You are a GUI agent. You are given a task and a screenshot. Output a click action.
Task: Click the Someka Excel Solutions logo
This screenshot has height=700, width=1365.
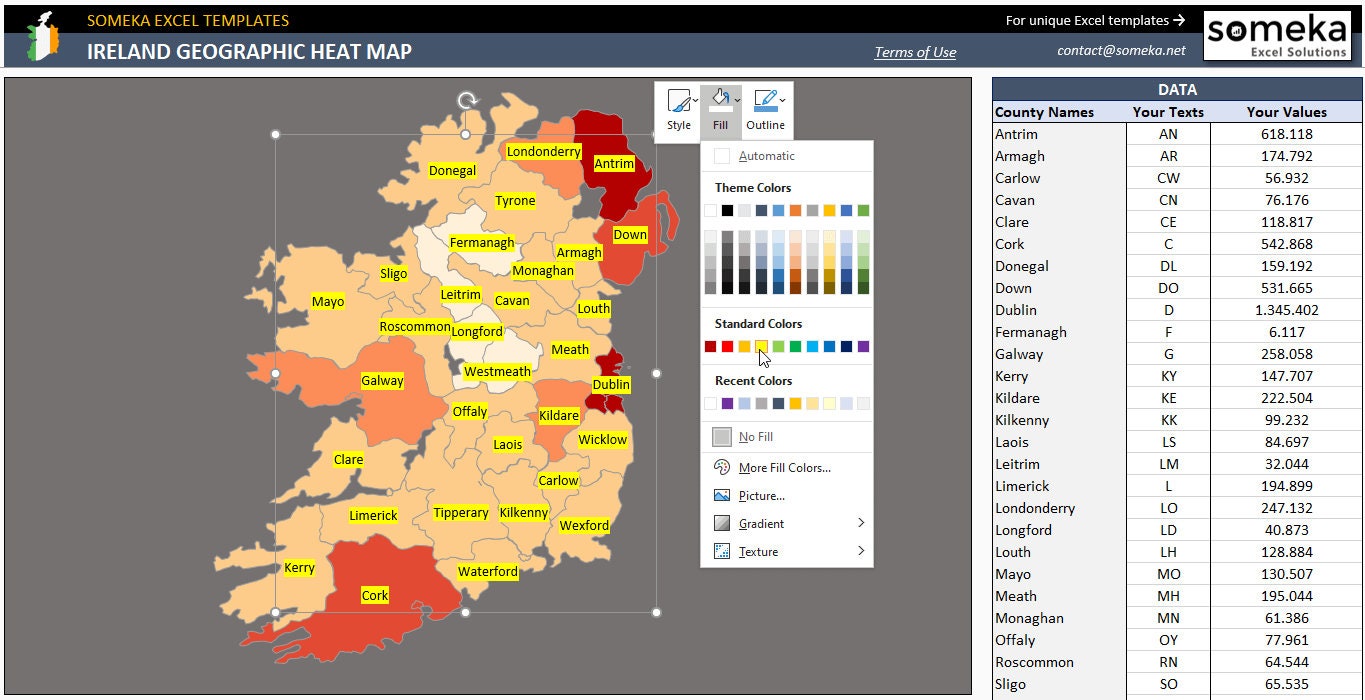1277,36
